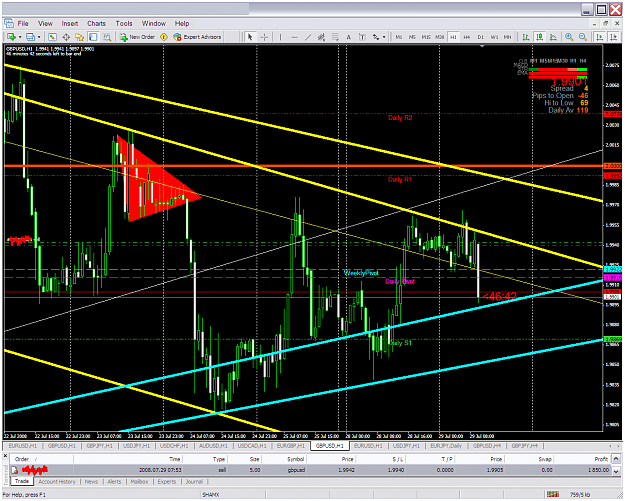Viewport: 625px width, 501px height.
Task: Switch to M1 timeframe
Action: coord(399,37)
